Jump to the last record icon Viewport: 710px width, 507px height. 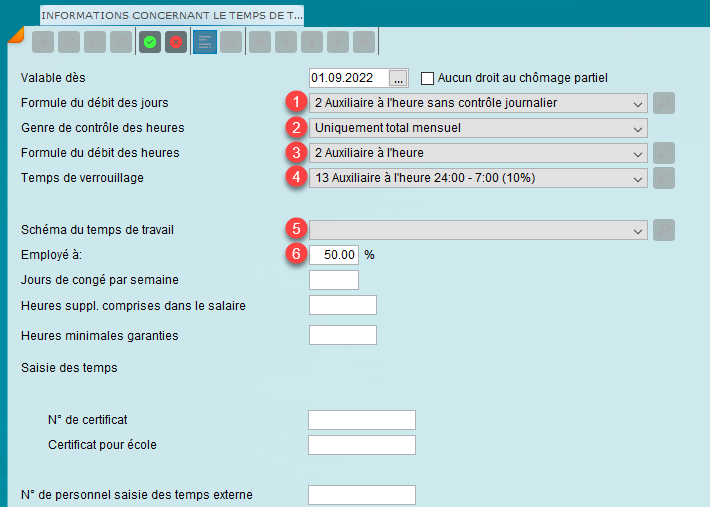(364, 42)
